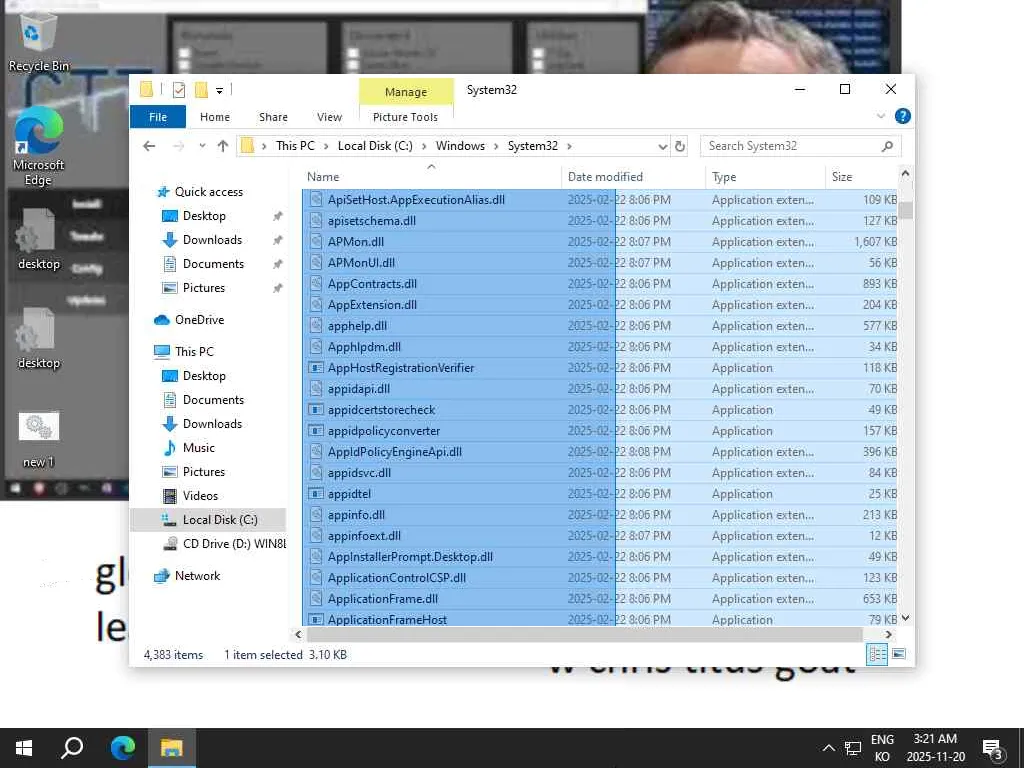Expand the chevron after System32 in address bar
This screenshot has height=768, width=1024.
click(569, 146)
